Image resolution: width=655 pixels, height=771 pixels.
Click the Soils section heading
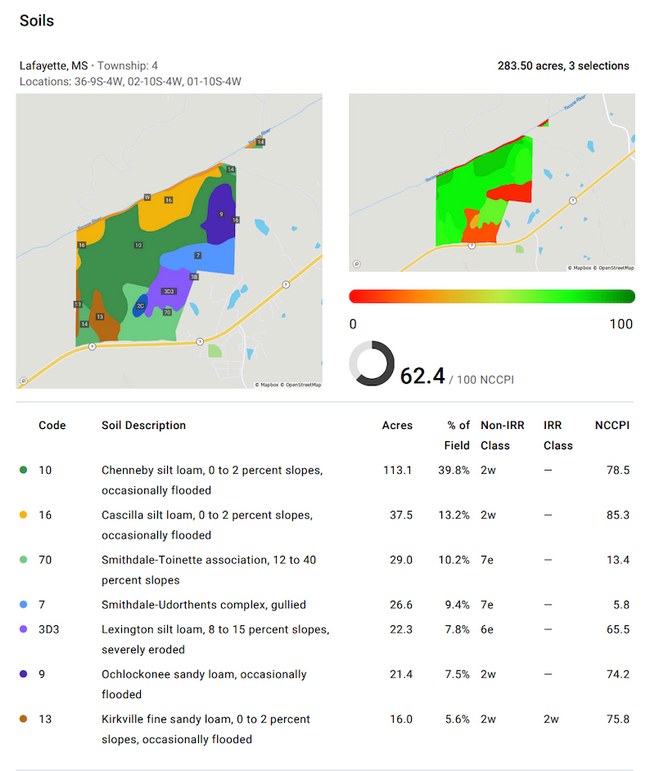coord(37,20)
